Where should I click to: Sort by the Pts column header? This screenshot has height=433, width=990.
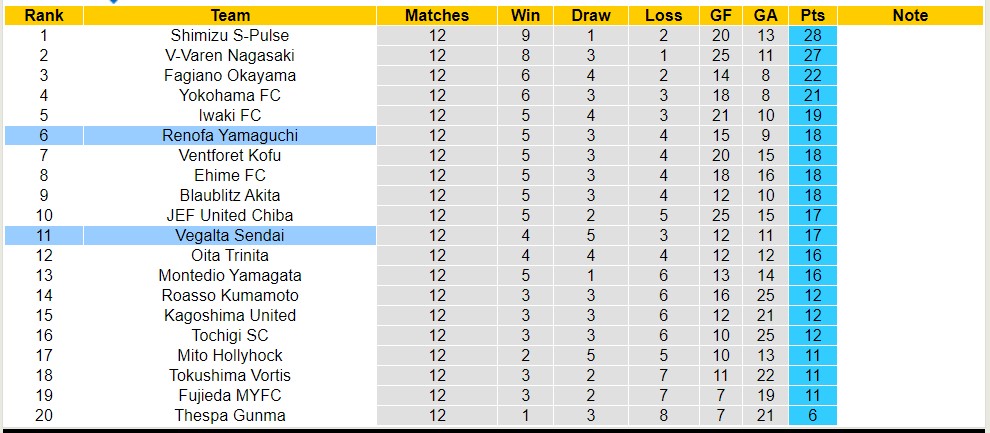(812, 15)
